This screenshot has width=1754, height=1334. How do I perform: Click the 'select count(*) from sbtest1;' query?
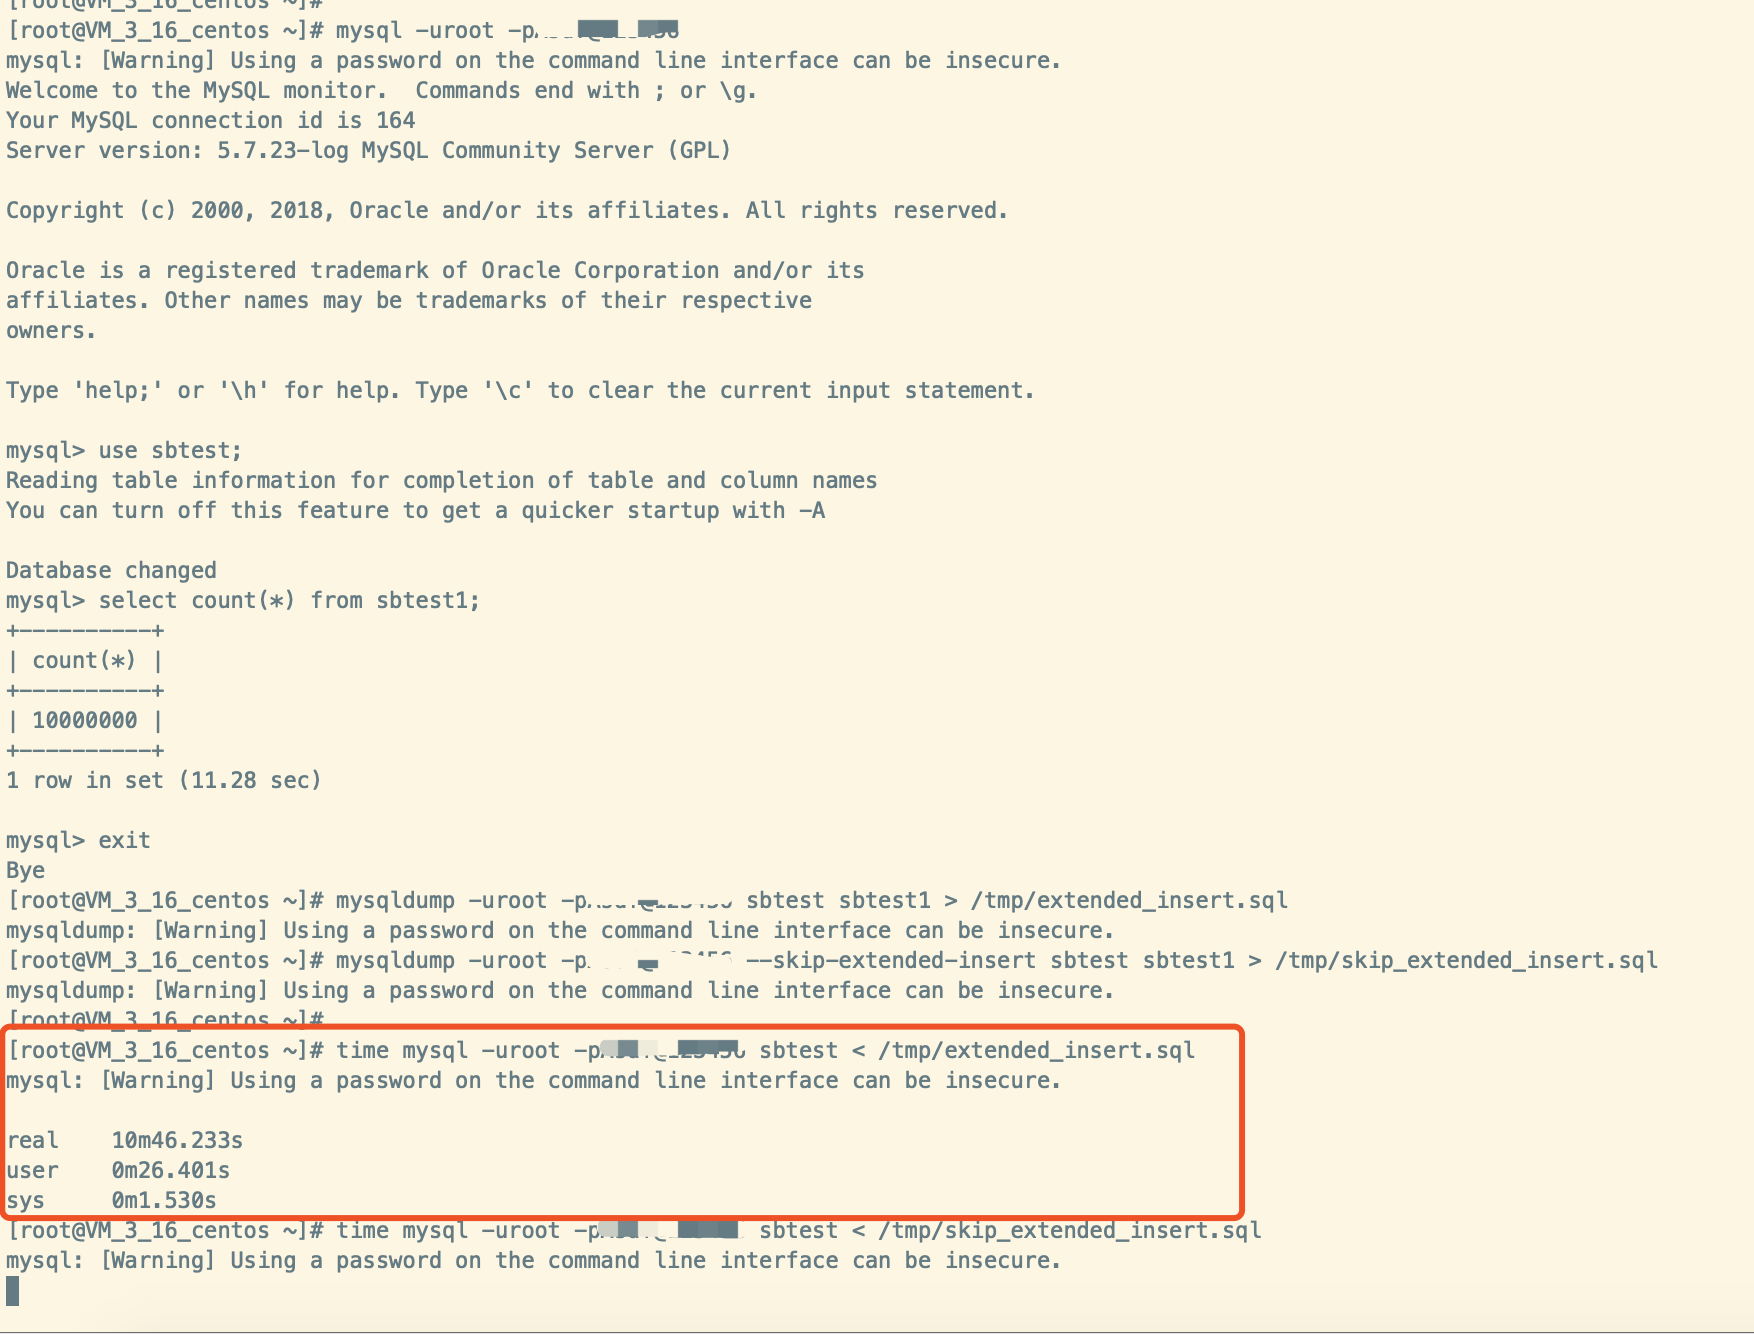(289, 600)
